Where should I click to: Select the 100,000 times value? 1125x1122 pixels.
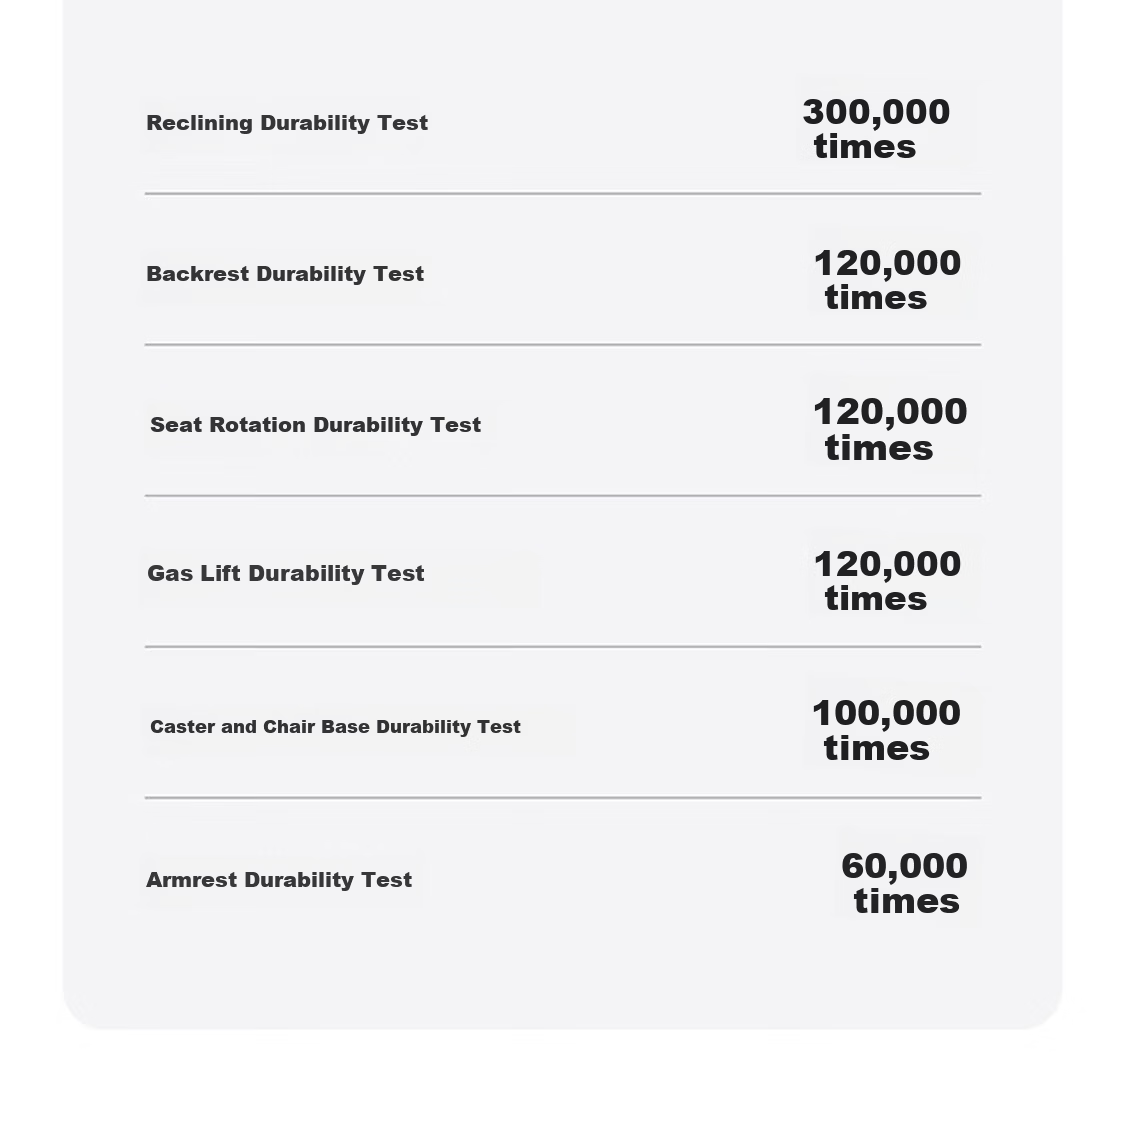click(886, 730)
